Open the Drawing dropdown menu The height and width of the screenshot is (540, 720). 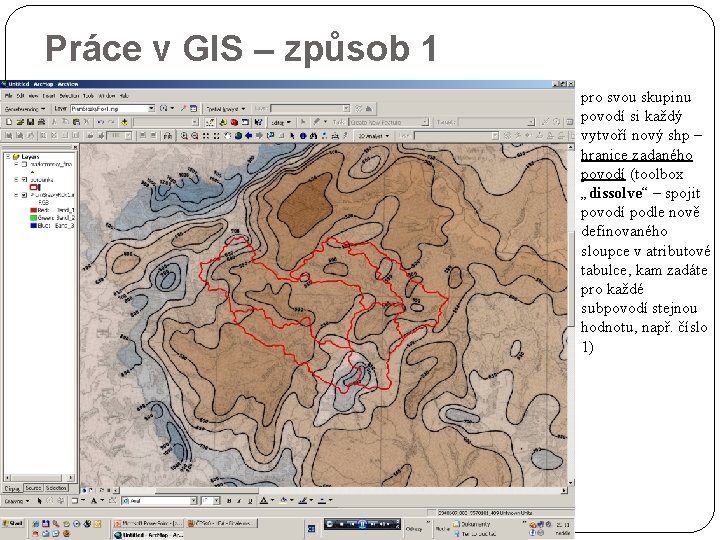pyautogui.click(x=17, y=501)
